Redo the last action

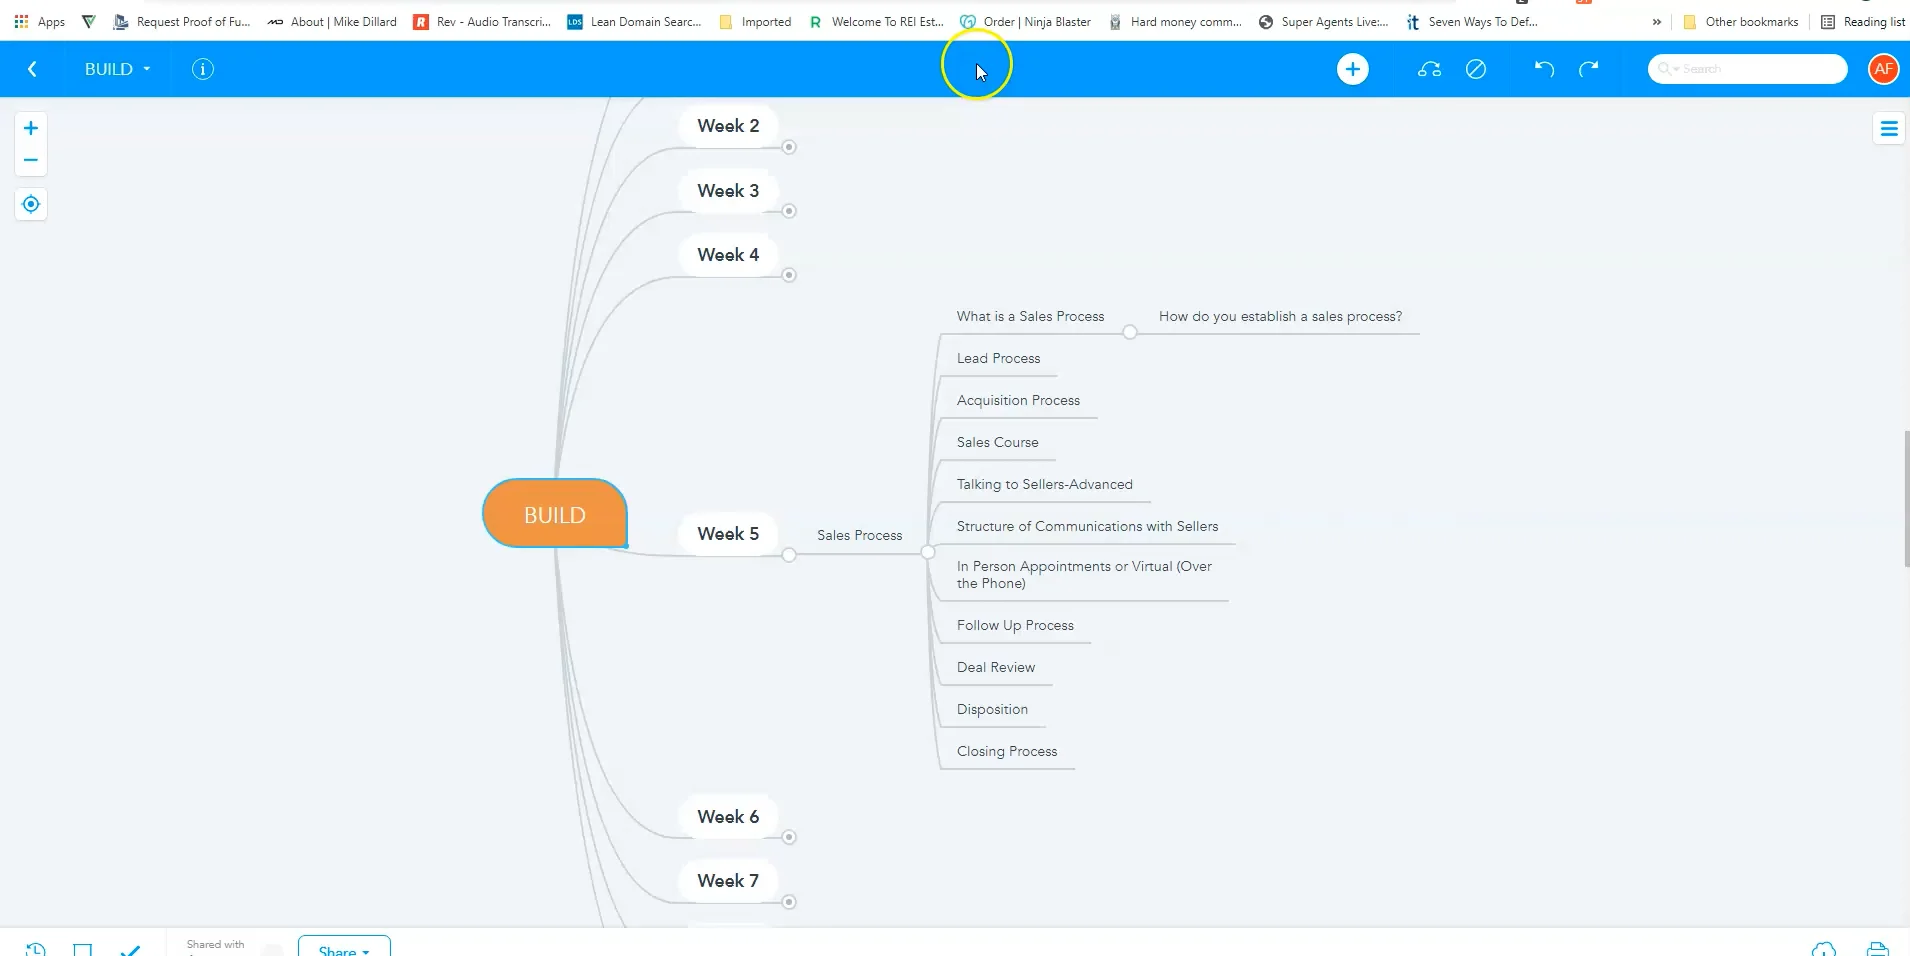(x=1589, y=69)
